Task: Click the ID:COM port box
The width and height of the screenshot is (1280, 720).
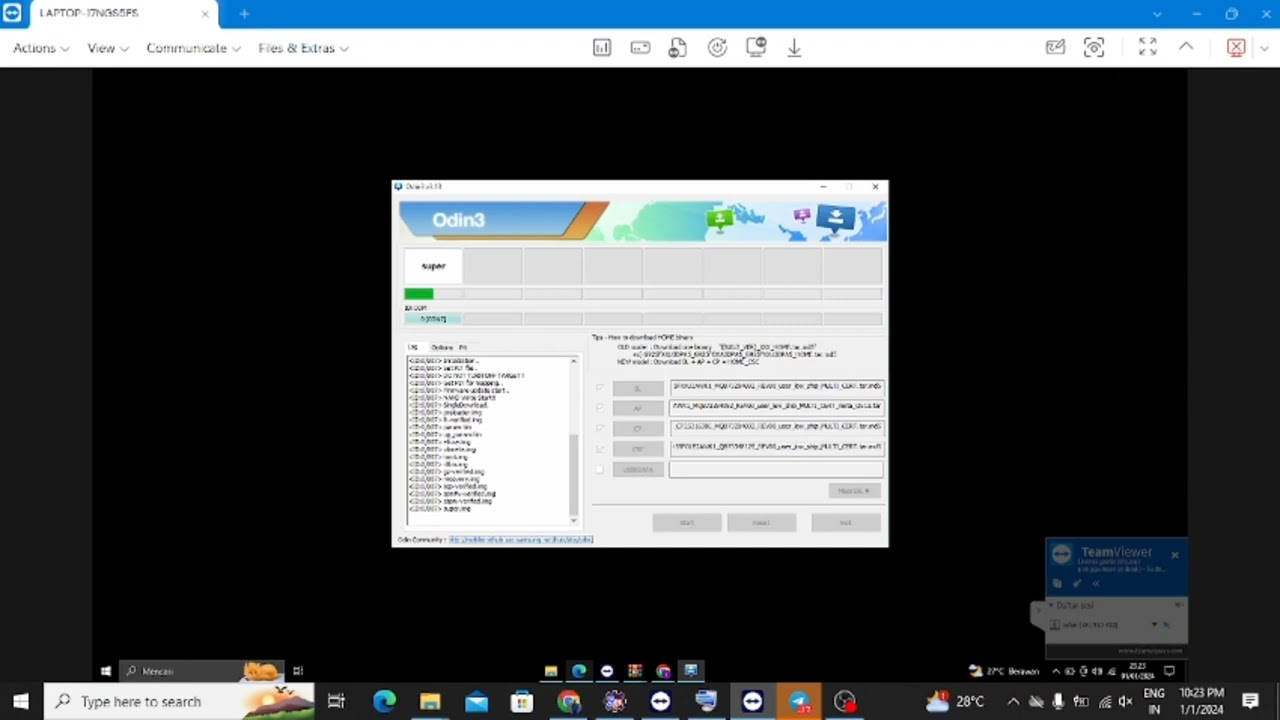Action: coord(433,319)
